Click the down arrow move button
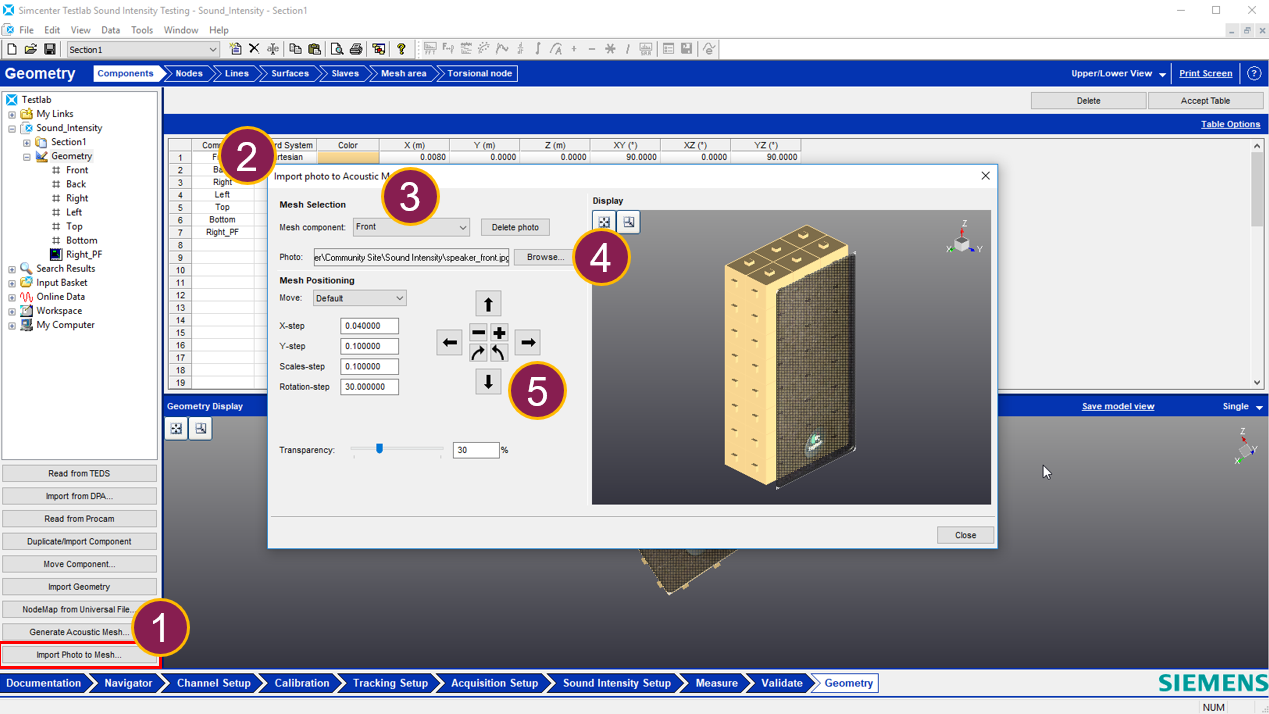Viewport: 1269px width, 714px height. click(x=488, y=382)
